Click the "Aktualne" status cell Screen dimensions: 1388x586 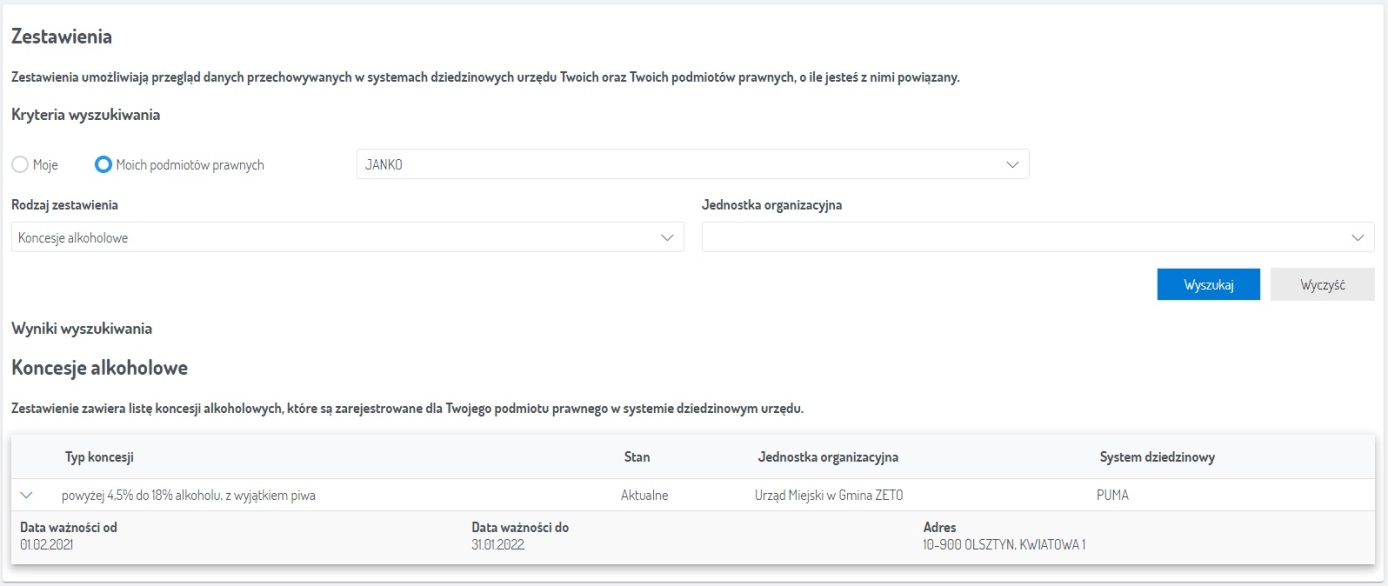pos(644,495)
